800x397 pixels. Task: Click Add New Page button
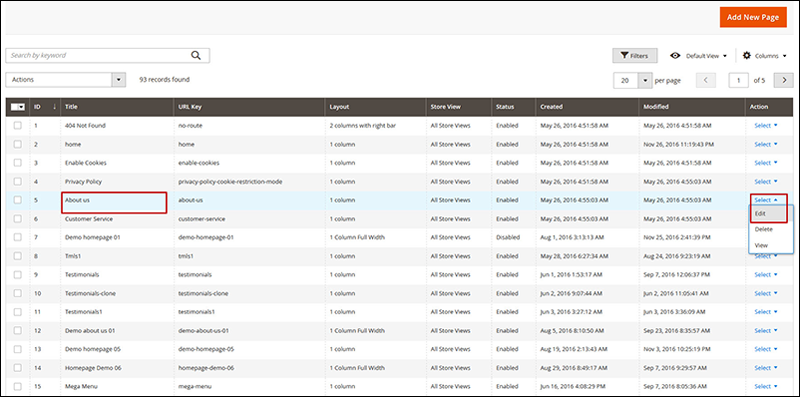(x=753, y=17)
